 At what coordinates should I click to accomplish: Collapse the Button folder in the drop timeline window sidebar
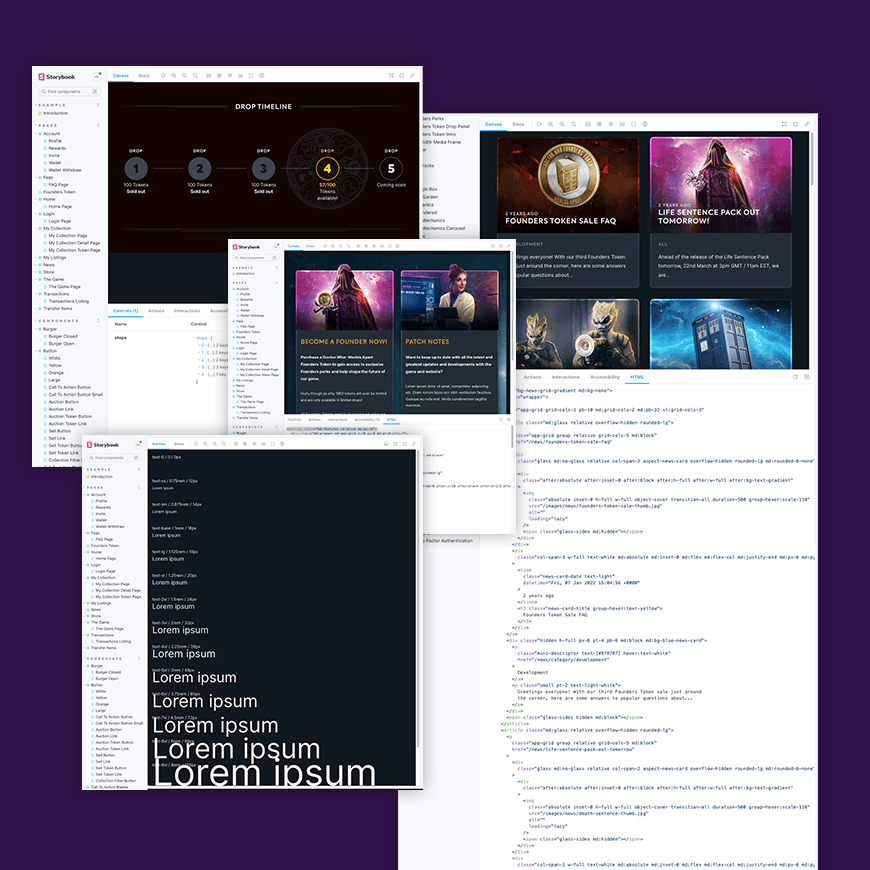click(48, 351)
